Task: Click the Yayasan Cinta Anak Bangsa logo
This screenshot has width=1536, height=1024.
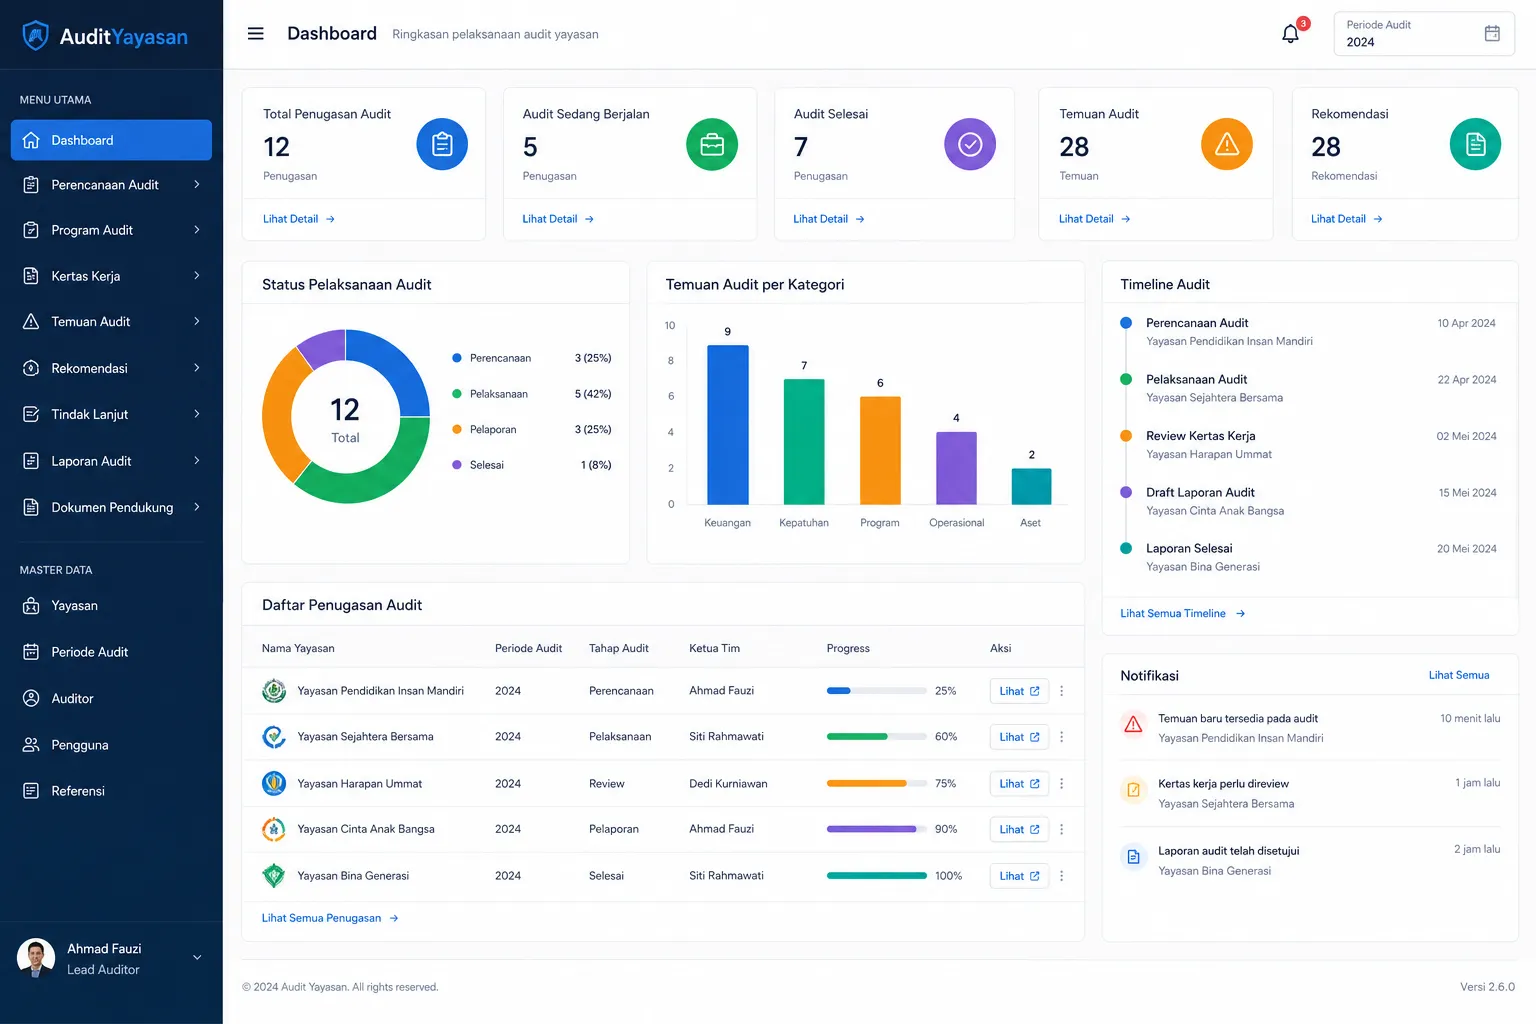Action: [x=274, y=829]
